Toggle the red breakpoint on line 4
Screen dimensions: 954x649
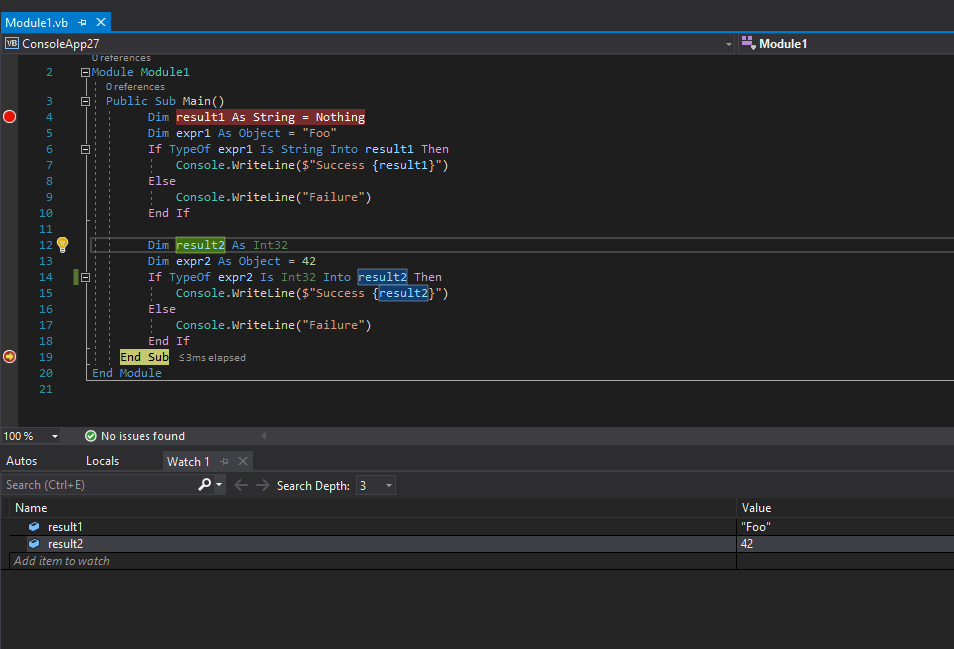9,116
